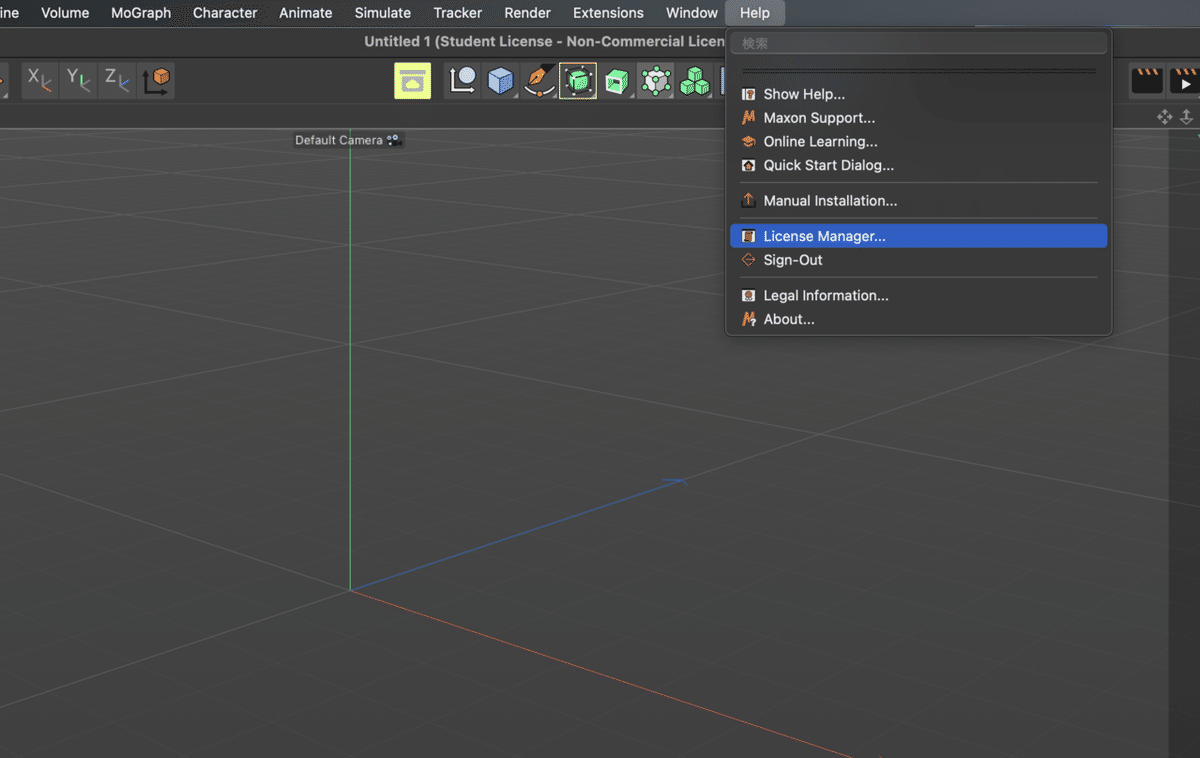Click the Coordinate System icon
Viewport: 1200px width, 758px height.
(x=156, y=80)
